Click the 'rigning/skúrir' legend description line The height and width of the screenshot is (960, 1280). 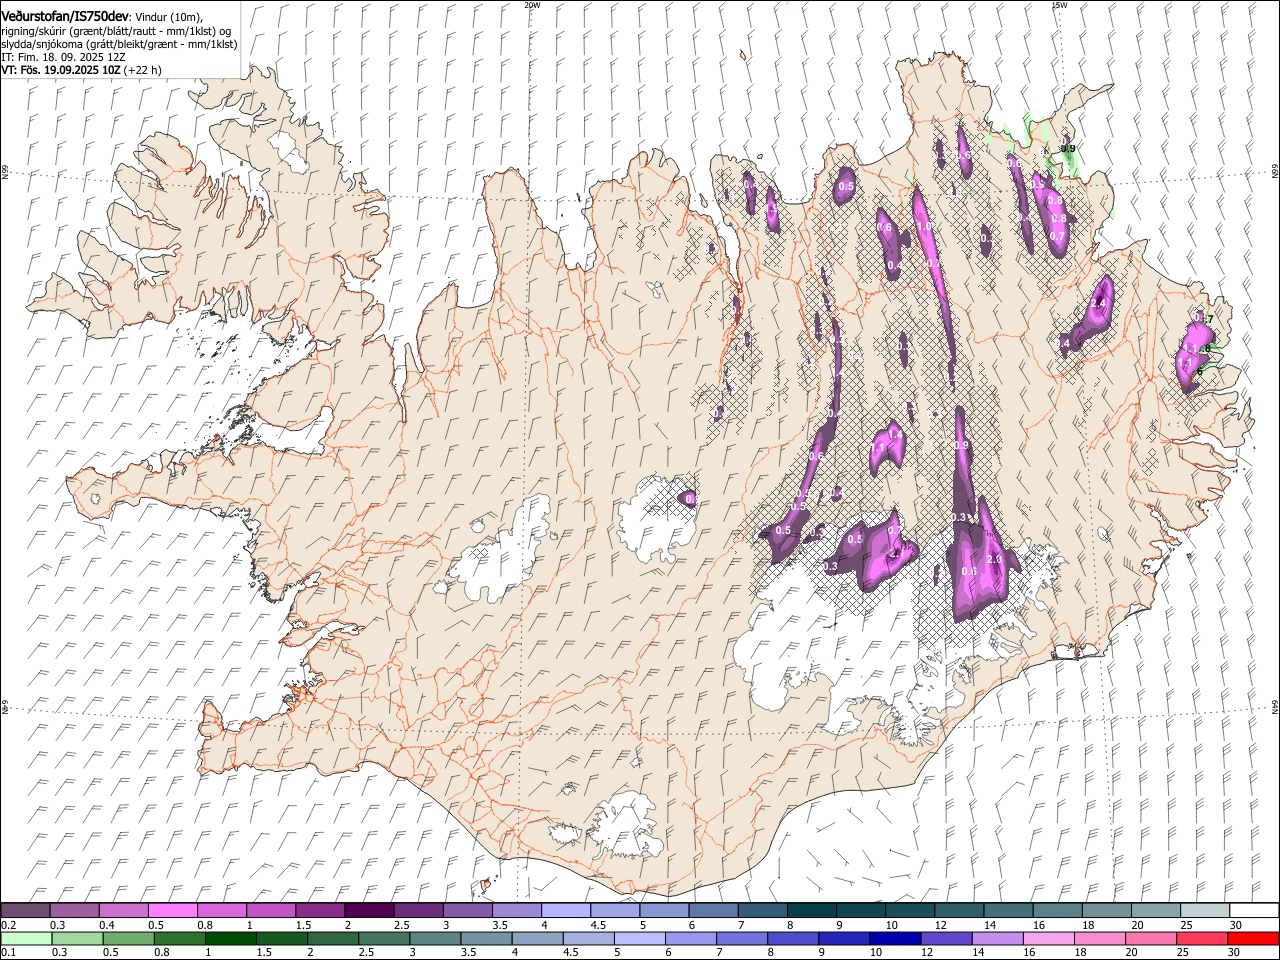116,31
